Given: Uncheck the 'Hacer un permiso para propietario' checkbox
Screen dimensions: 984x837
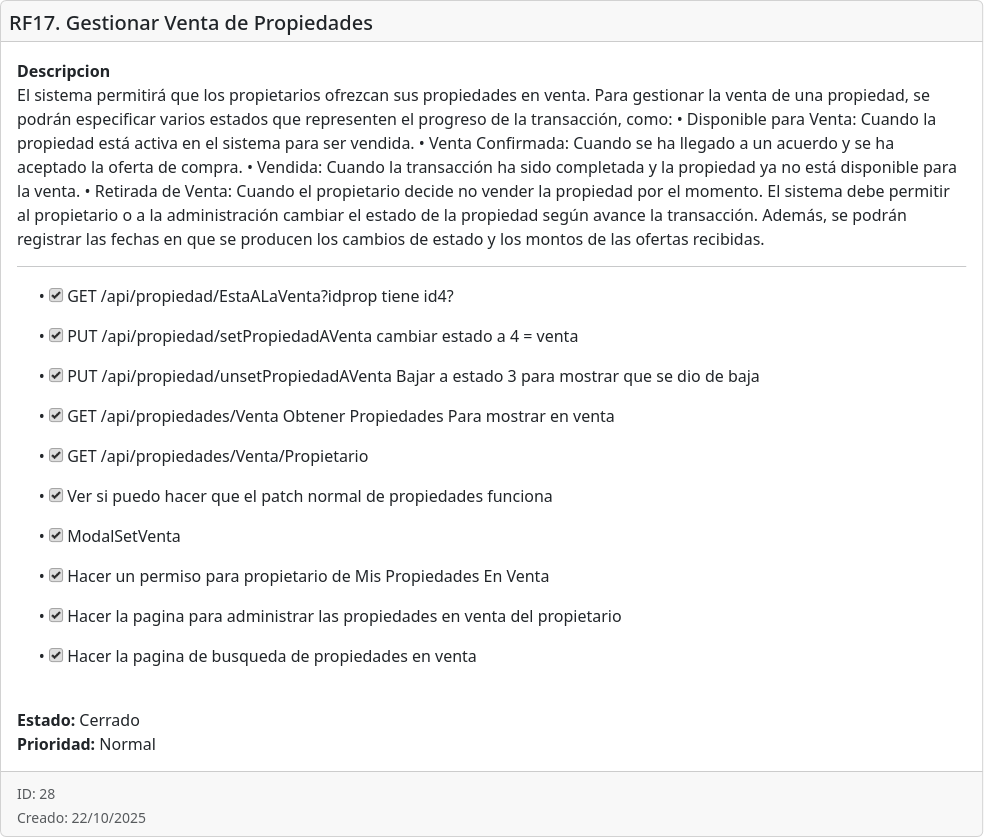Looking at the screenshot, I should [56, 576].
